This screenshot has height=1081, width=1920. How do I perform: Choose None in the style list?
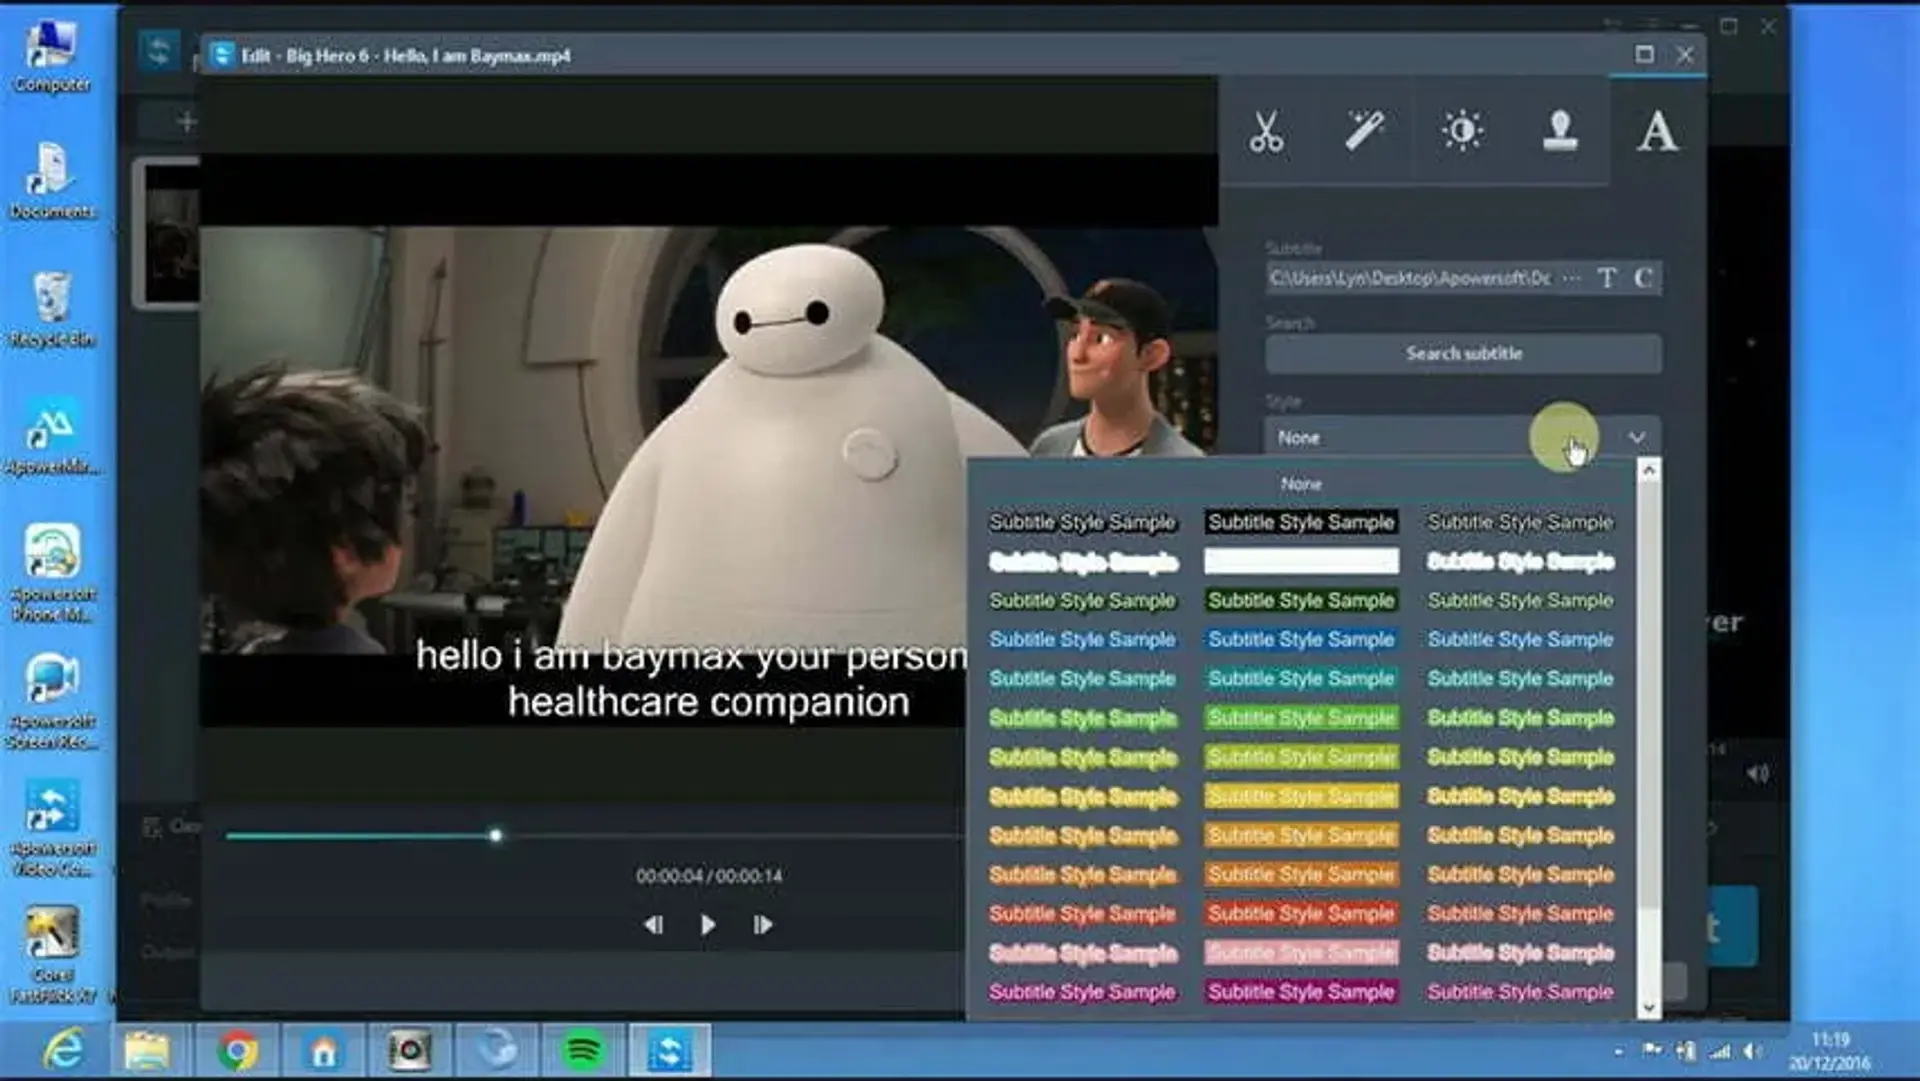[1301, 484]
